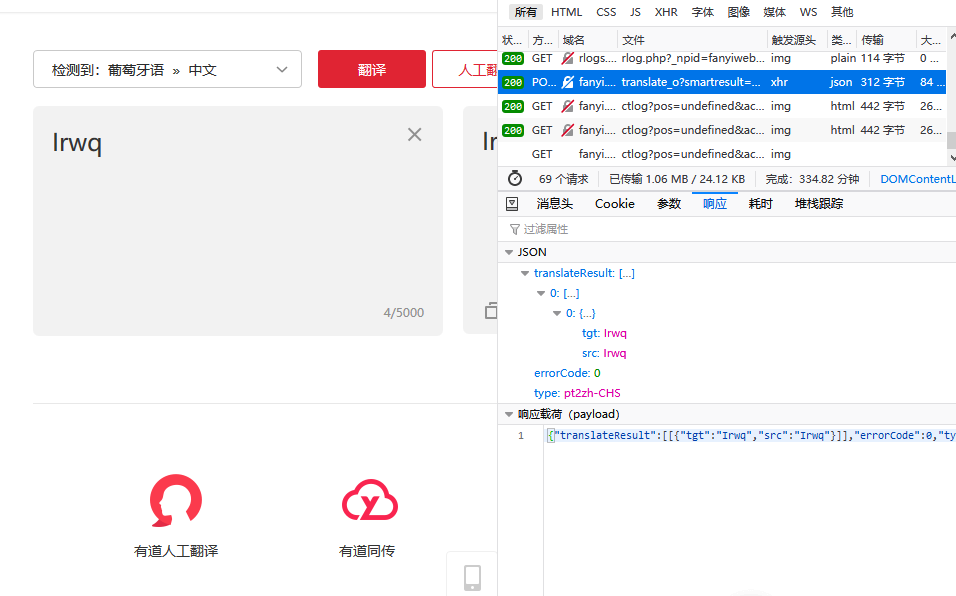Viewport: 956px width, 596px height.
Task: Select the CSS filter tab
Action: [606, 12]
